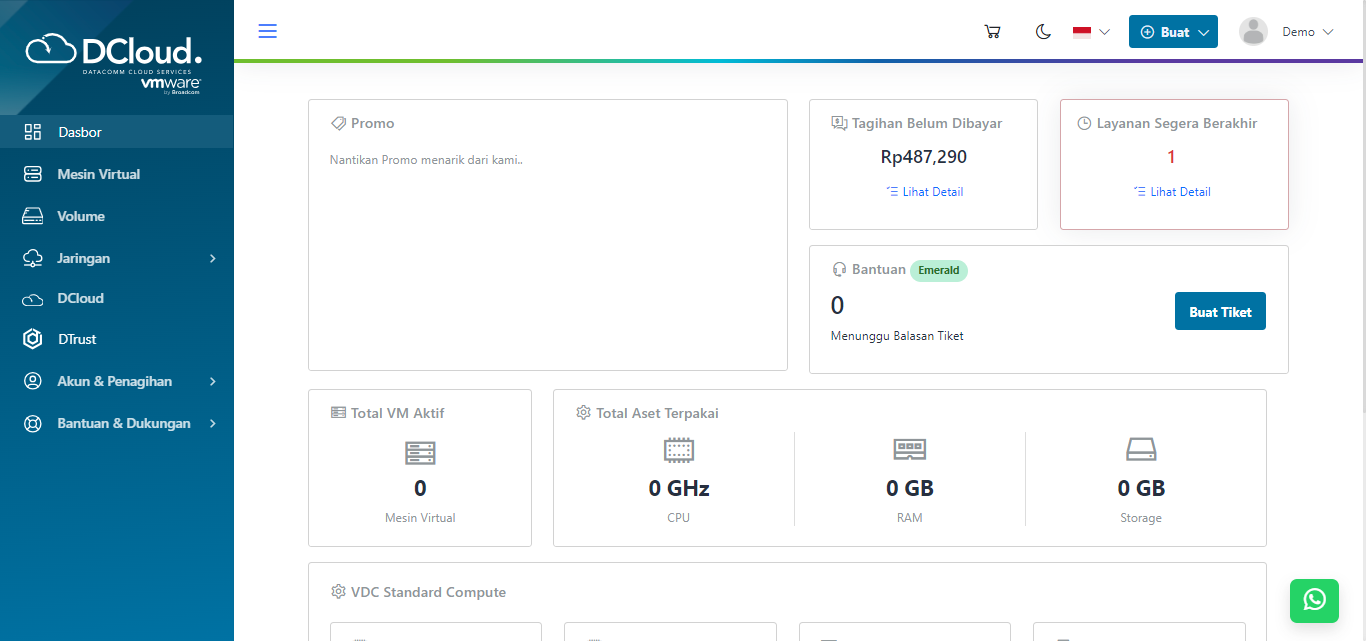1366x641 pixels.
Task: Click the Total VM Aktif server icon
Action: pos(420,454)
